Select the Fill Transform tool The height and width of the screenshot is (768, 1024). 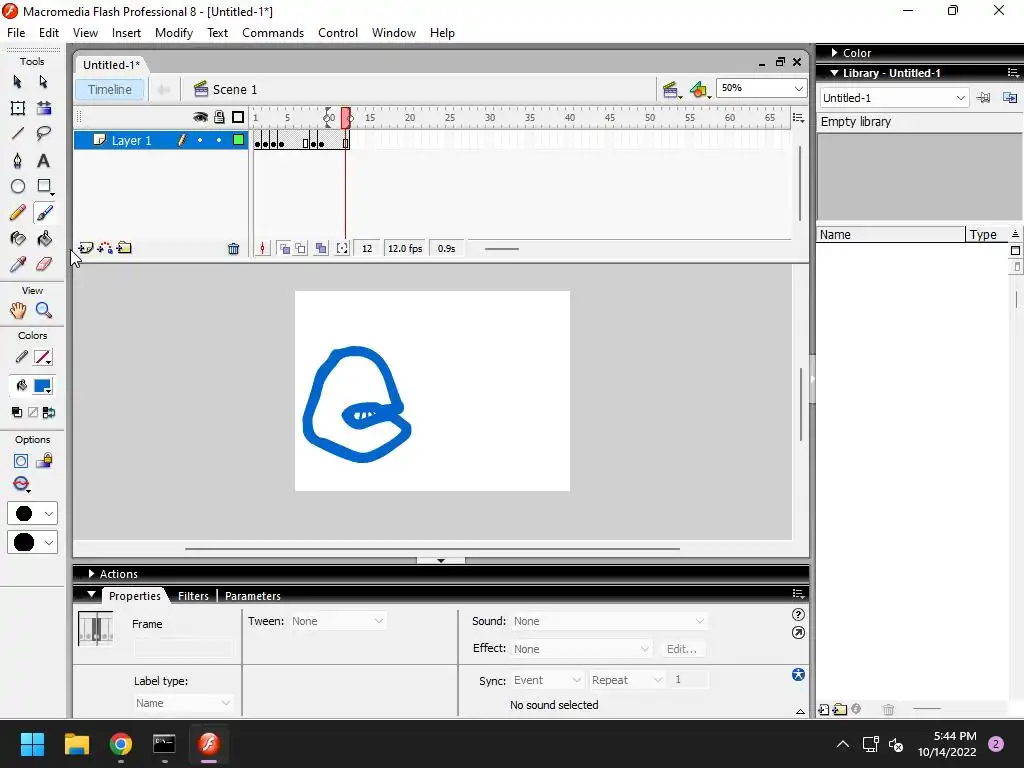tap(44, 108)
